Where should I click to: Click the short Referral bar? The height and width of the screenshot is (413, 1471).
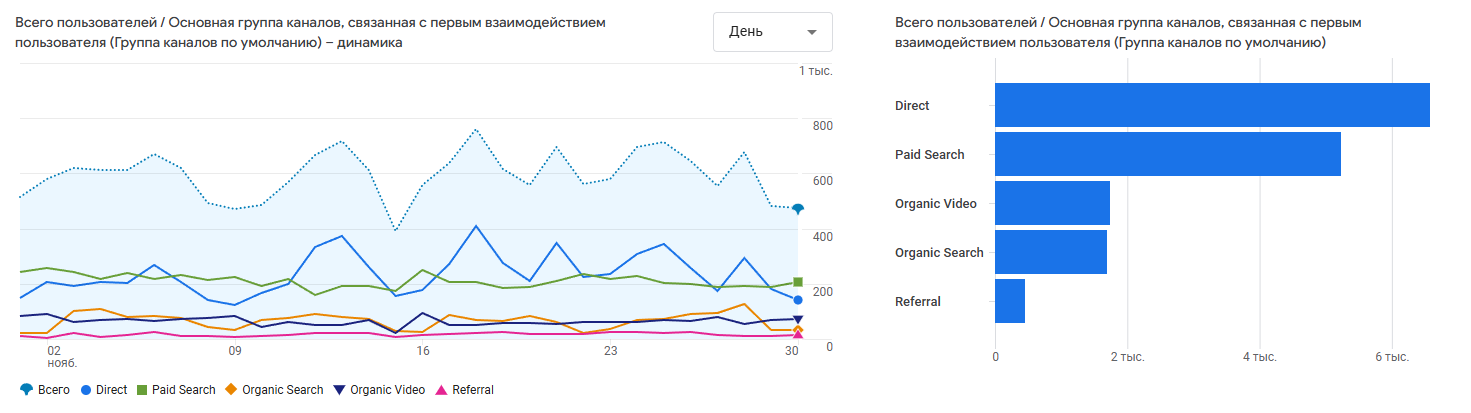(x=1010, y=301)
